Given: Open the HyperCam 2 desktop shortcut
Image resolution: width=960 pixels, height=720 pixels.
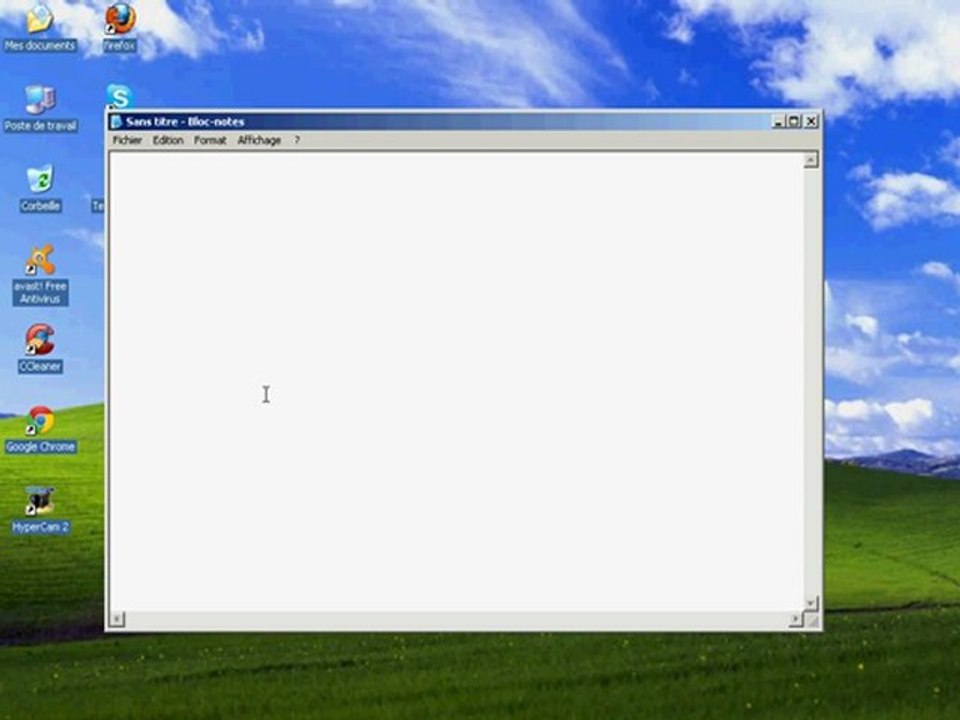Looking at the screenshot, I should point(40,509).
